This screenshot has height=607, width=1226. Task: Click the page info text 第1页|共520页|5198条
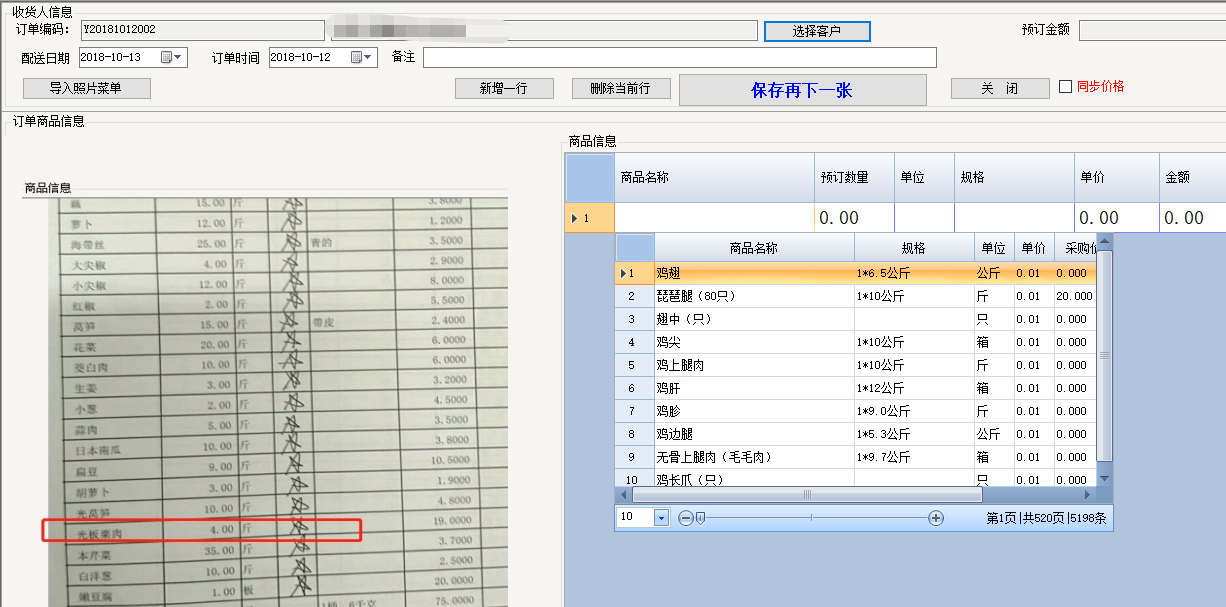coord(1046,518)
